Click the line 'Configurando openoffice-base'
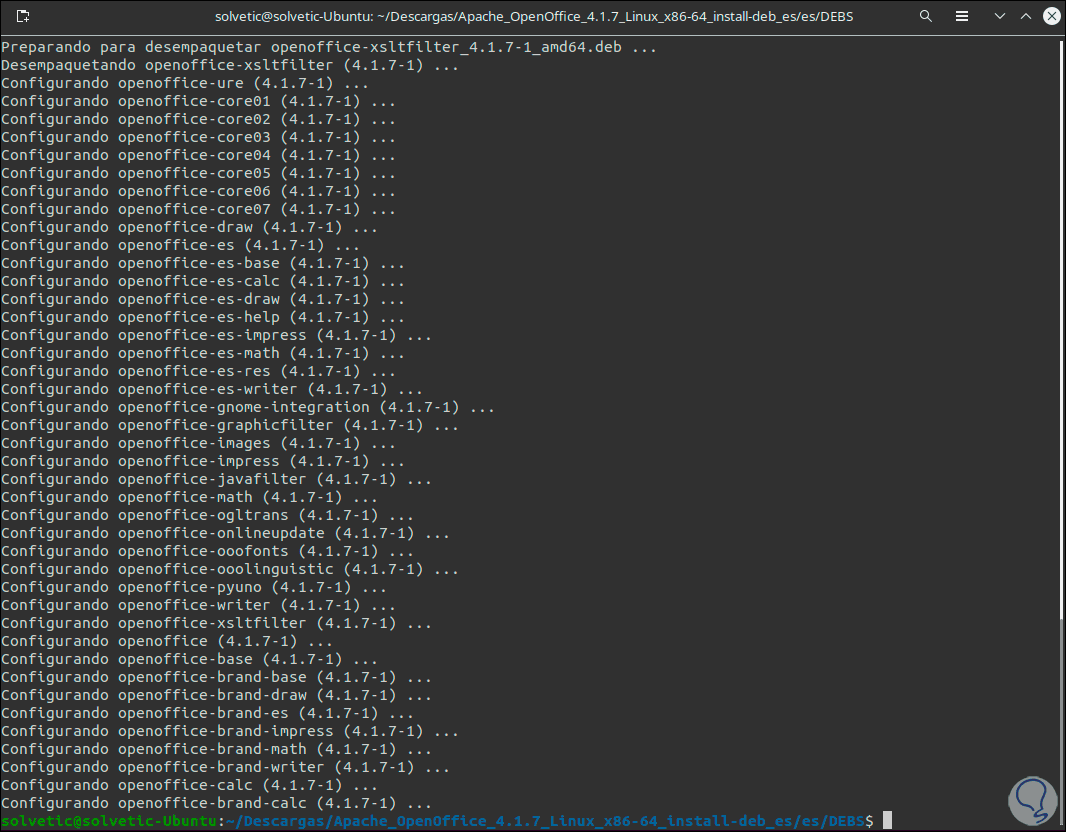The width and height of the screenshot is (1066, 832). [x=190, y=659]
